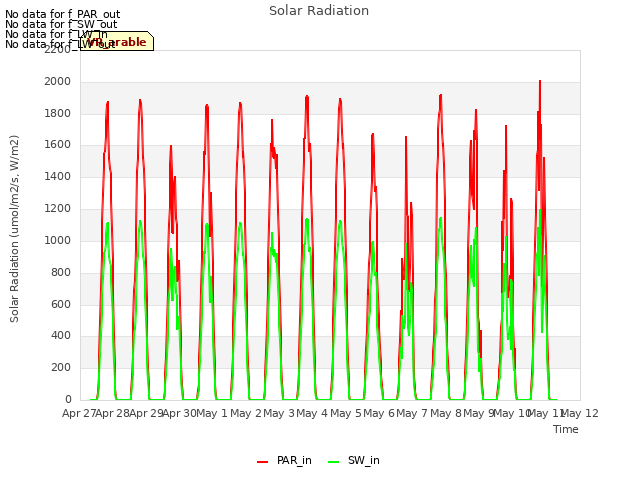Image resolution: width=640 pixels, height=480 pixels.
Task: Click the 800 y-axis tick label
Action: 61,272
